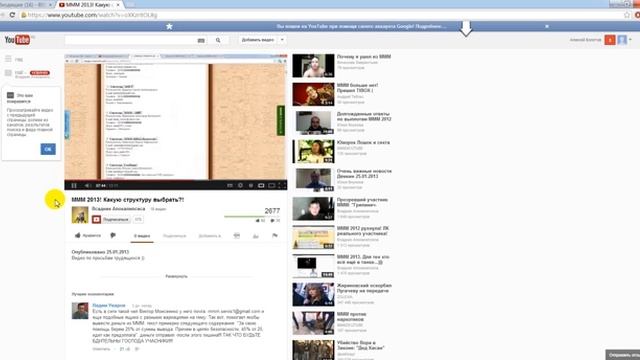Click OK in the sidebar tooltip
Viewport: 640px width, 360px height.
pyautogui.click(x=48, y=149)
